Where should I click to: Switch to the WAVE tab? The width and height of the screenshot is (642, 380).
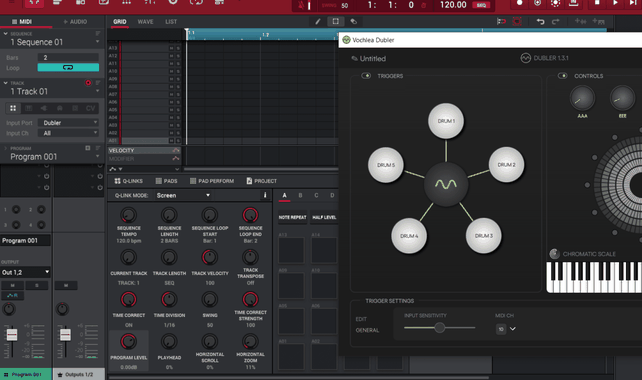point(145,22)
